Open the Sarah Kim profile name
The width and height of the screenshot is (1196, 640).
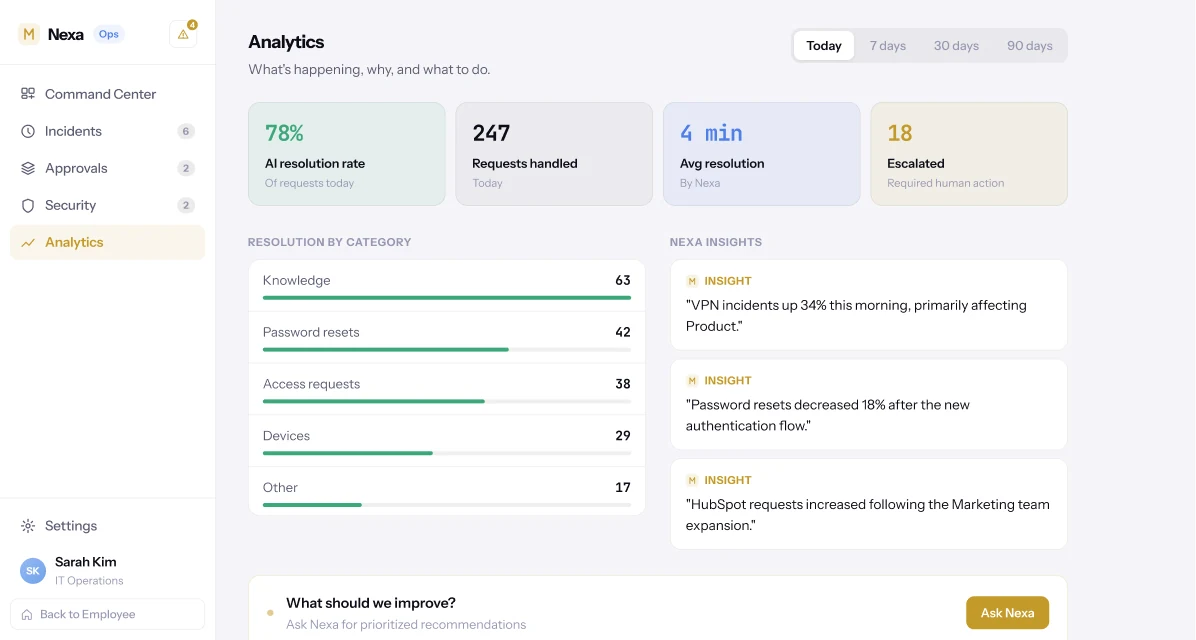(85, 562)
